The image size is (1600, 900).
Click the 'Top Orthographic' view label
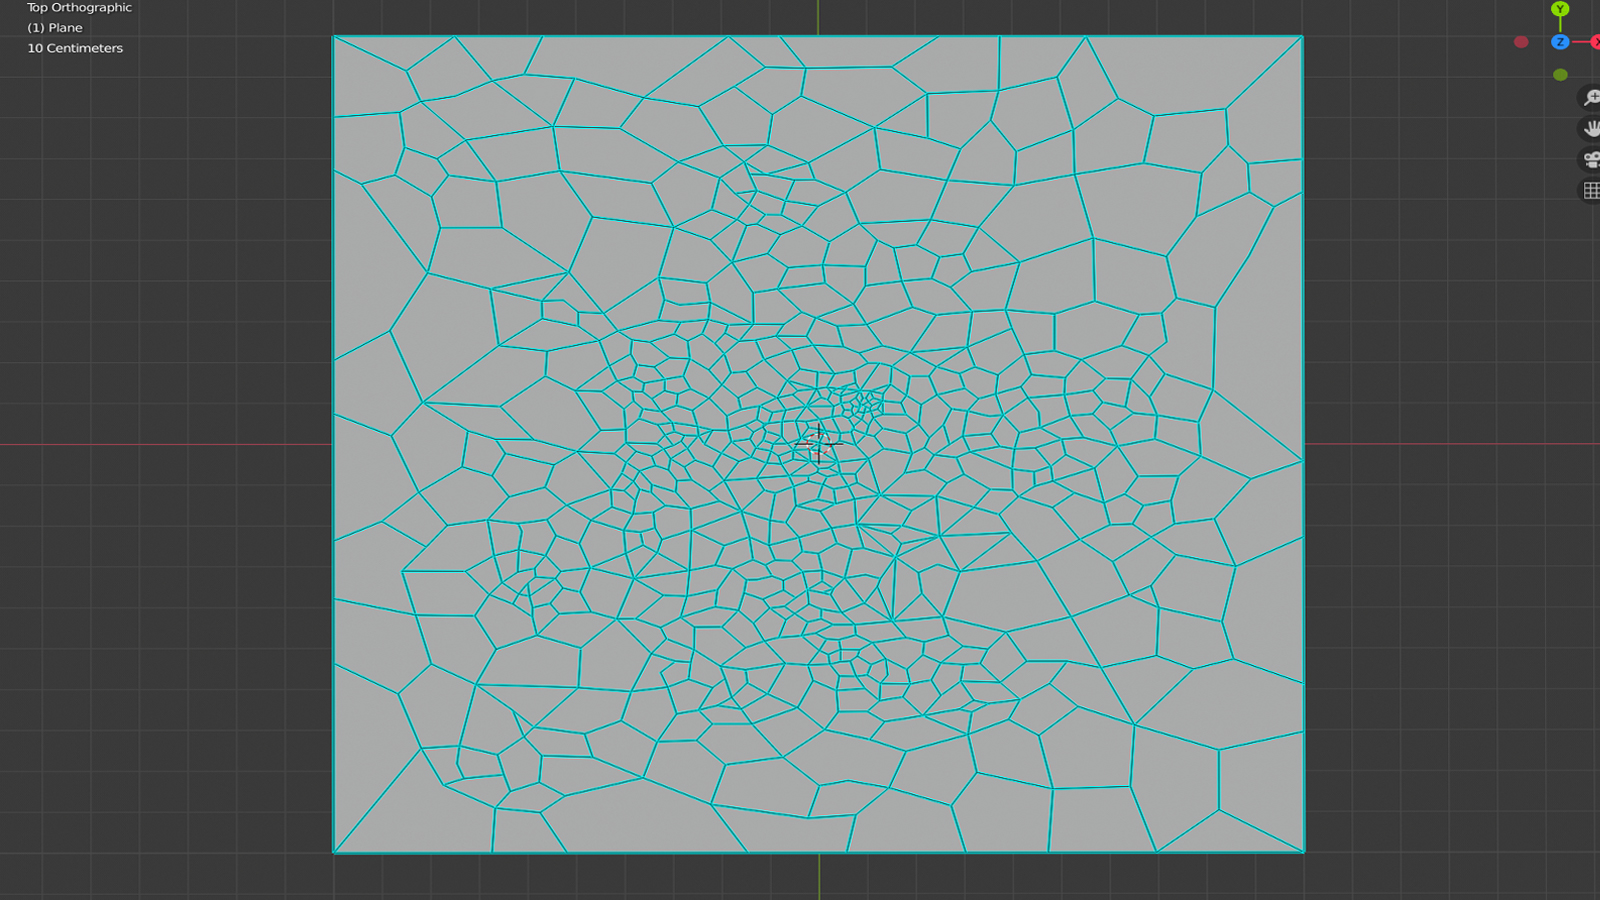click(x=79, y=7)
